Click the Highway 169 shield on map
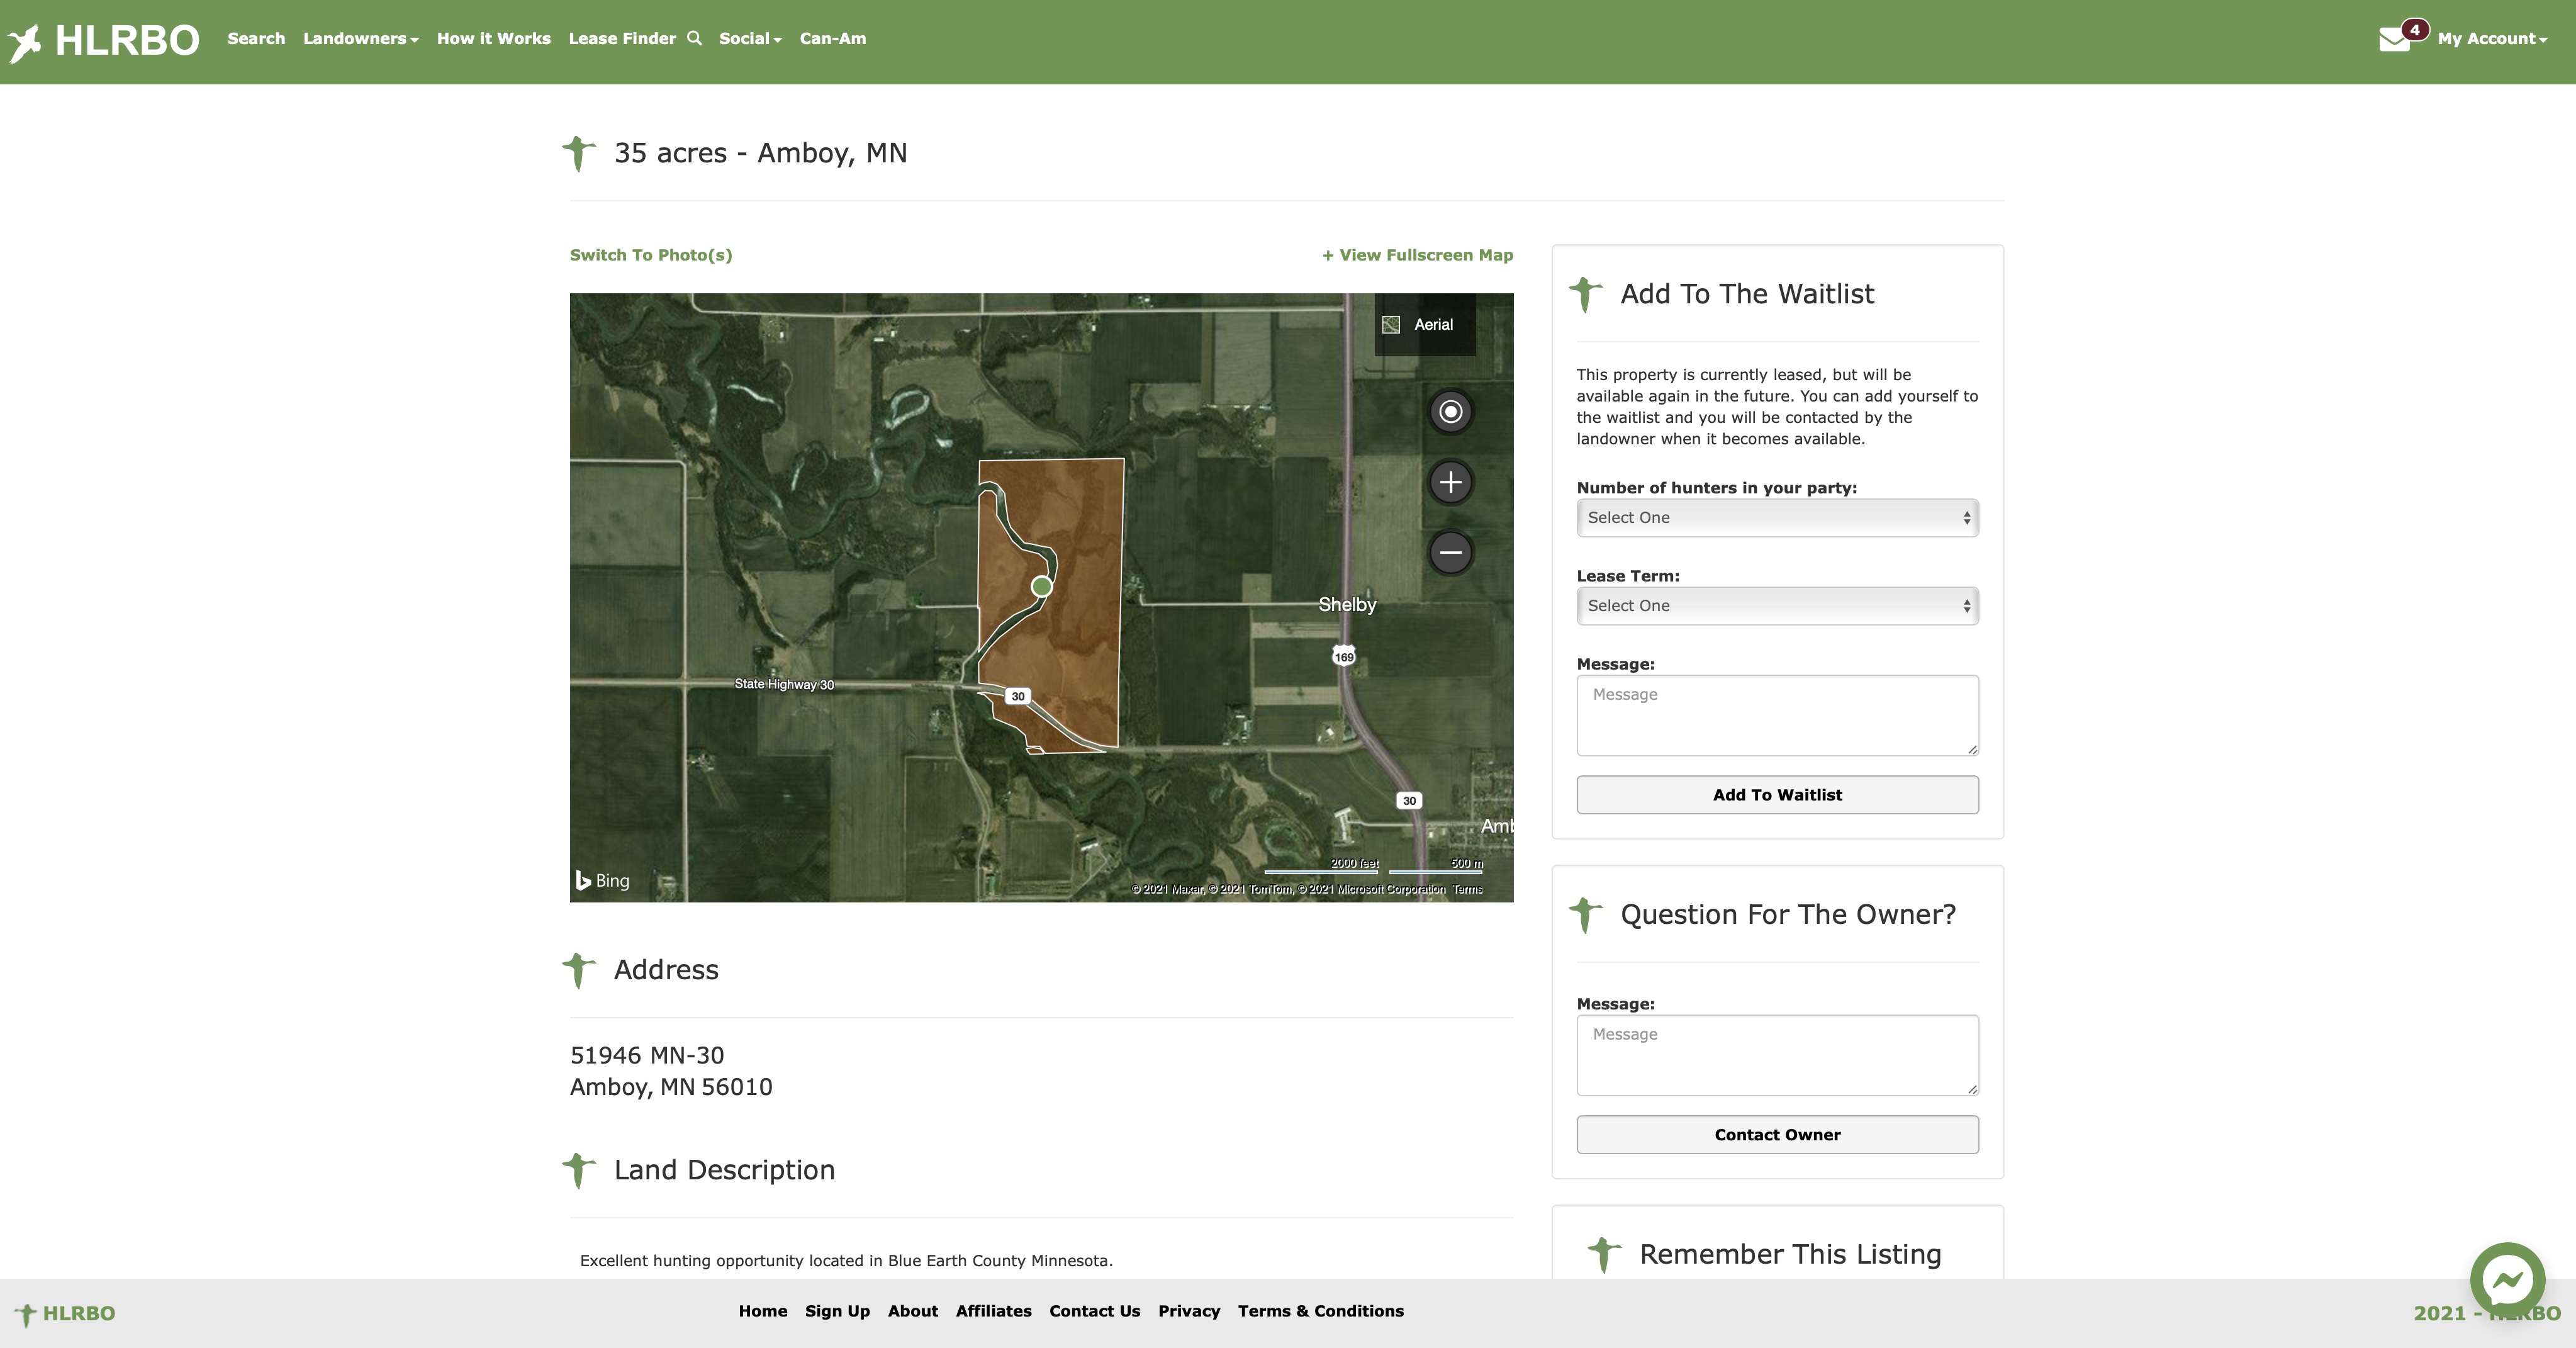2576x1348 pixels. (x=1344, y=656)
